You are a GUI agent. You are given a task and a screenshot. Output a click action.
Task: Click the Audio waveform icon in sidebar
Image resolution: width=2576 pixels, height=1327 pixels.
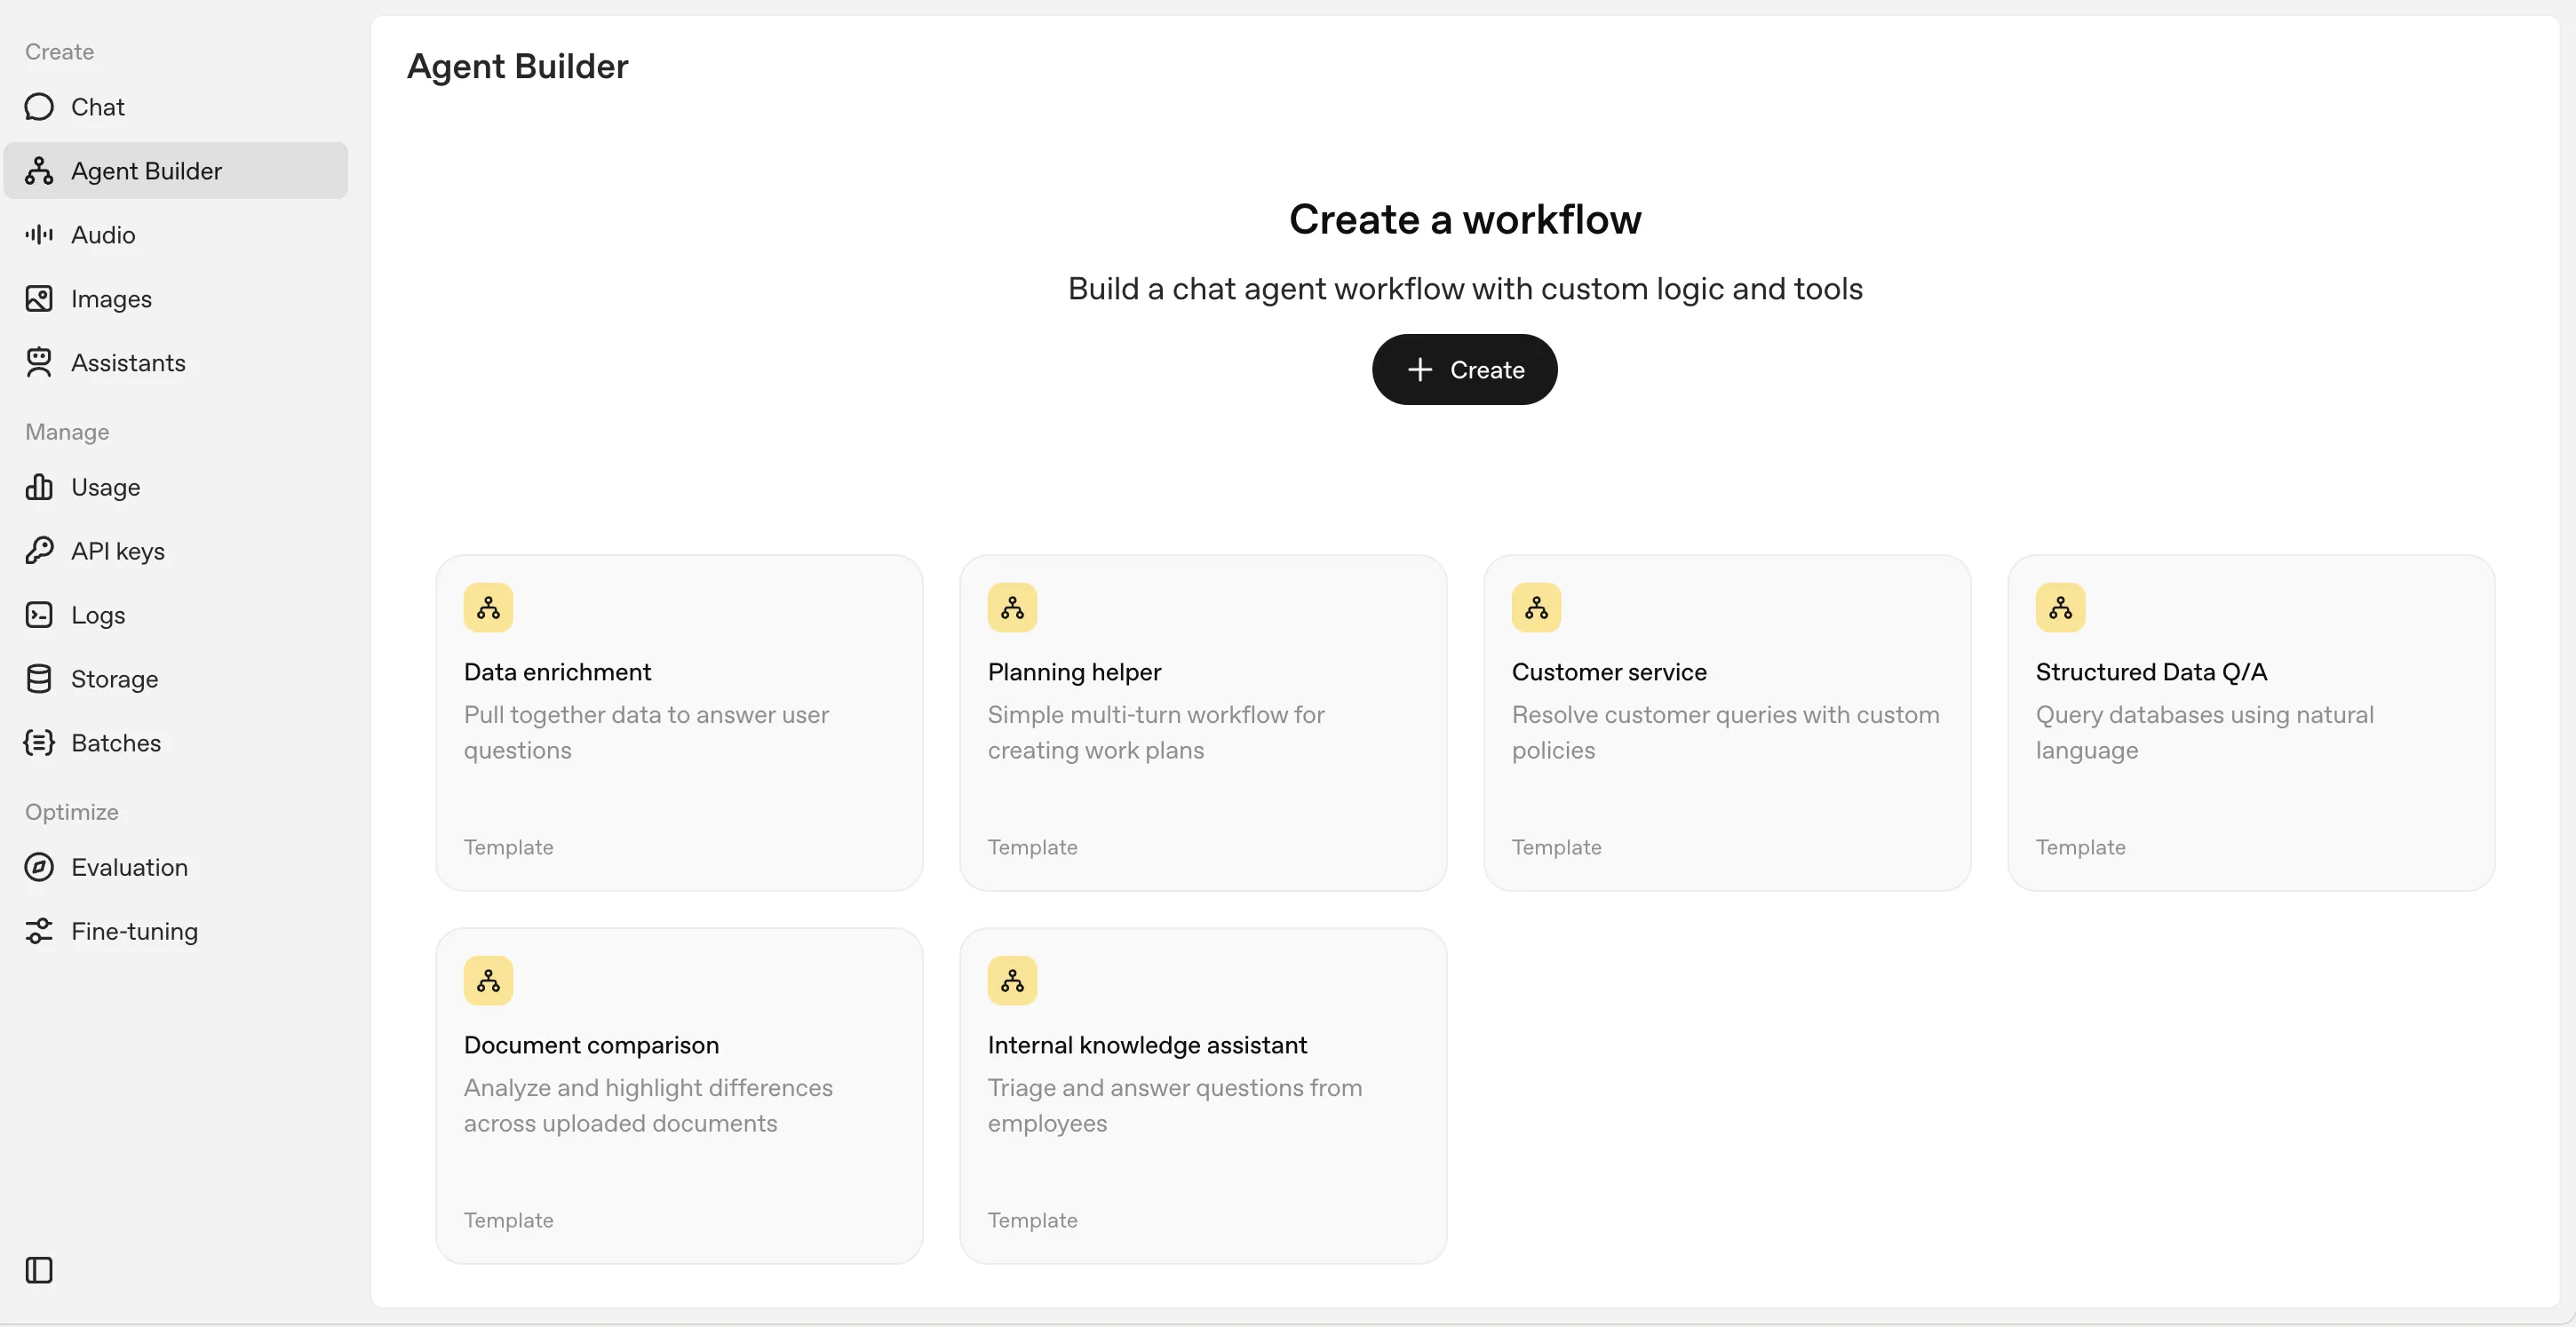tap(39, 235)
